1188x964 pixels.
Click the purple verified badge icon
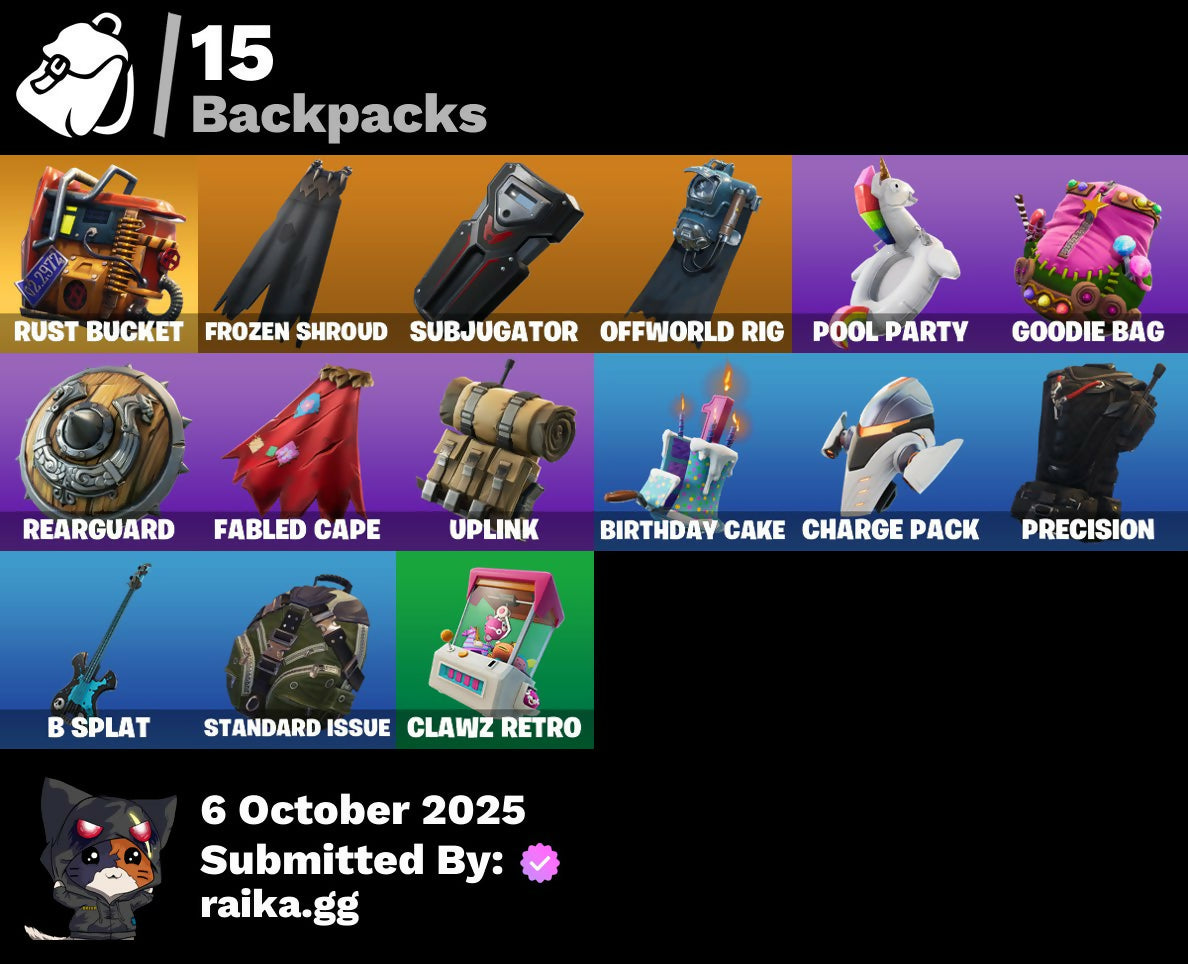pyautogui.click(x=539, y=862)
